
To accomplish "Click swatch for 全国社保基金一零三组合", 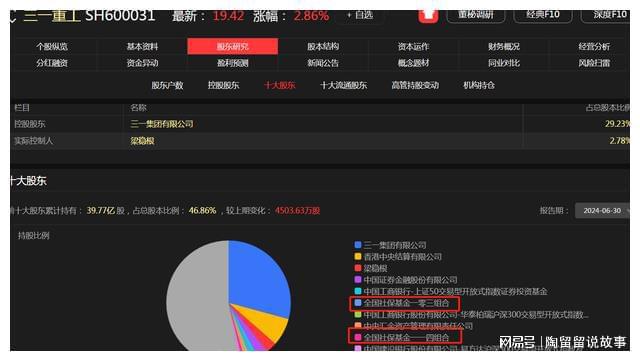I will click(x=358, y=303).
